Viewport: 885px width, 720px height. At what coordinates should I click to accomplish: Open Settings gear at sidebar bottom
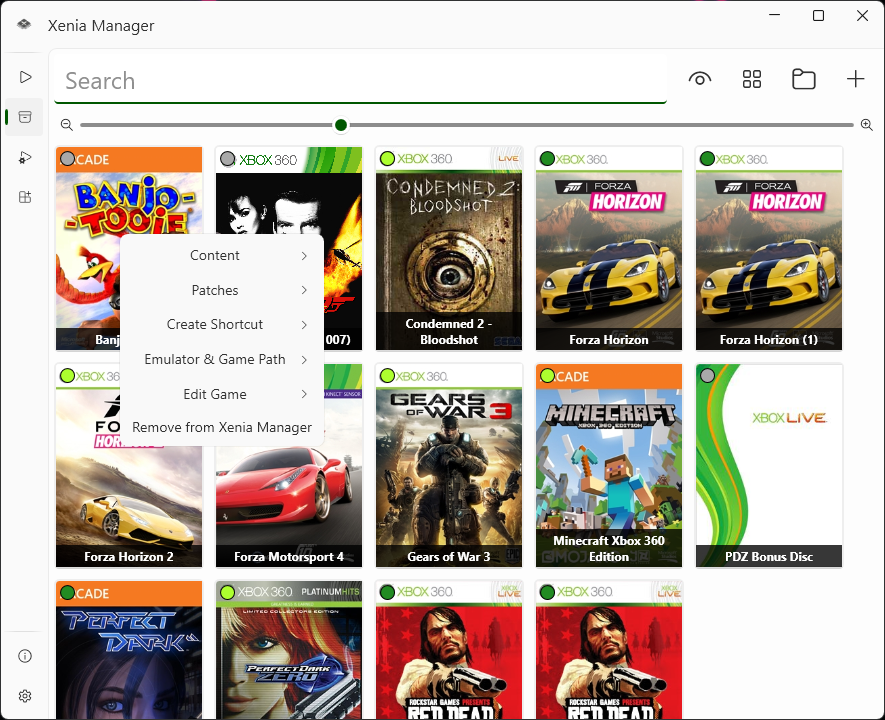pos(25,696)
